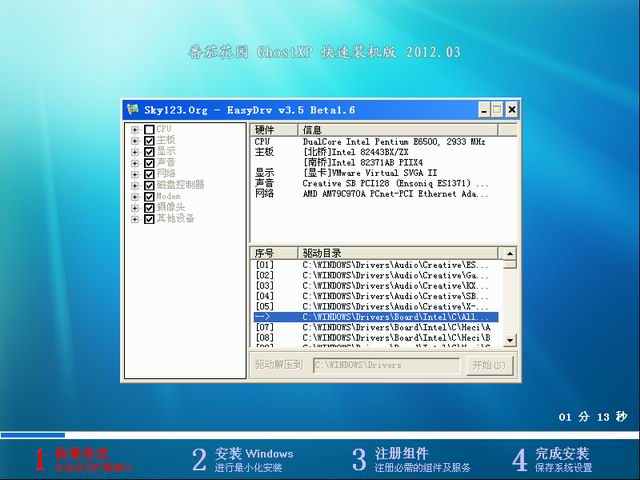Select driver row [01] Creative\ES
The image size is (640, 480).
pos(376,265)
